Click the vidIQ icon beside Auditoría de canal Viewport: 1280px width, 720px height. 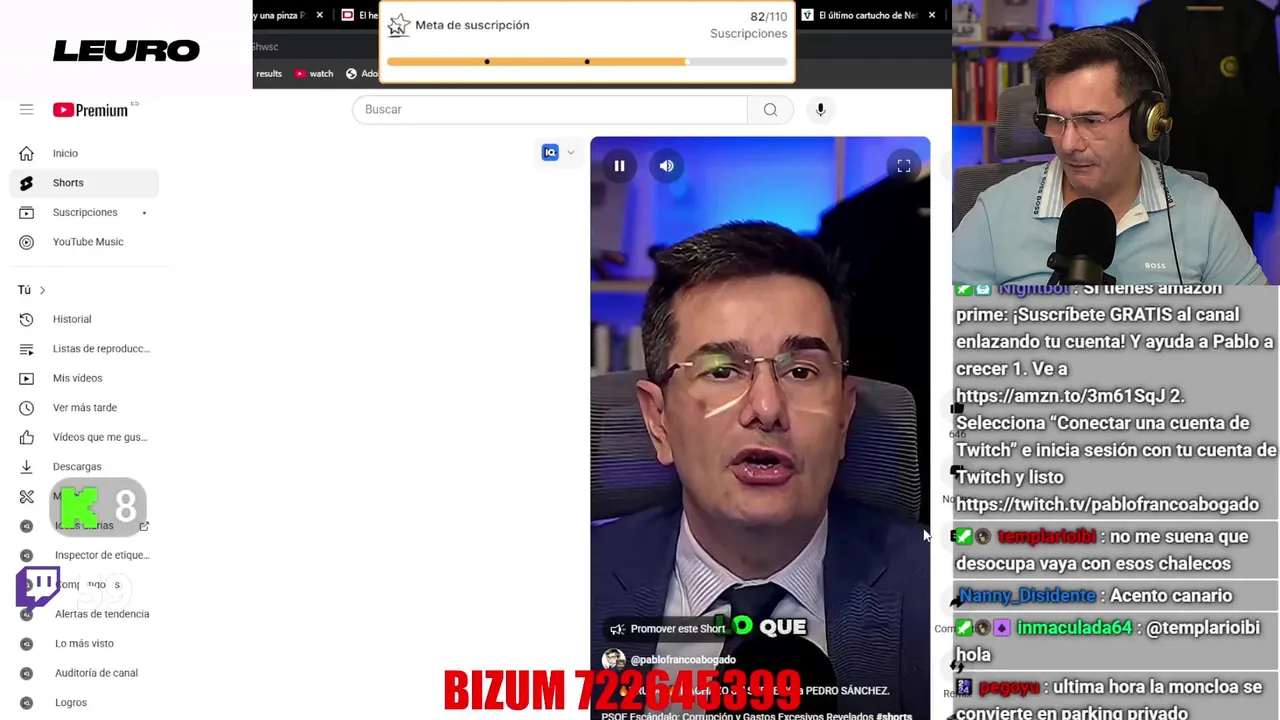(27, 673)
